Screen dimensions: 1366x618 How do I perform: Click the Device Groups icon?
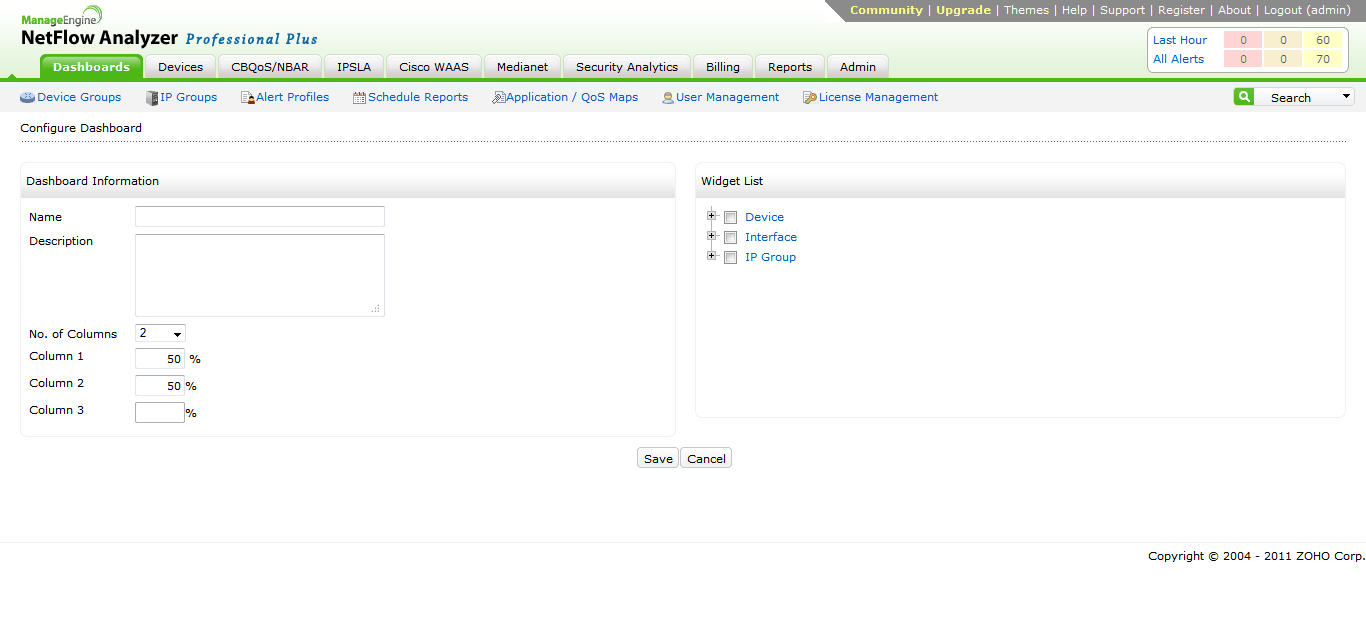click(27, 98)
